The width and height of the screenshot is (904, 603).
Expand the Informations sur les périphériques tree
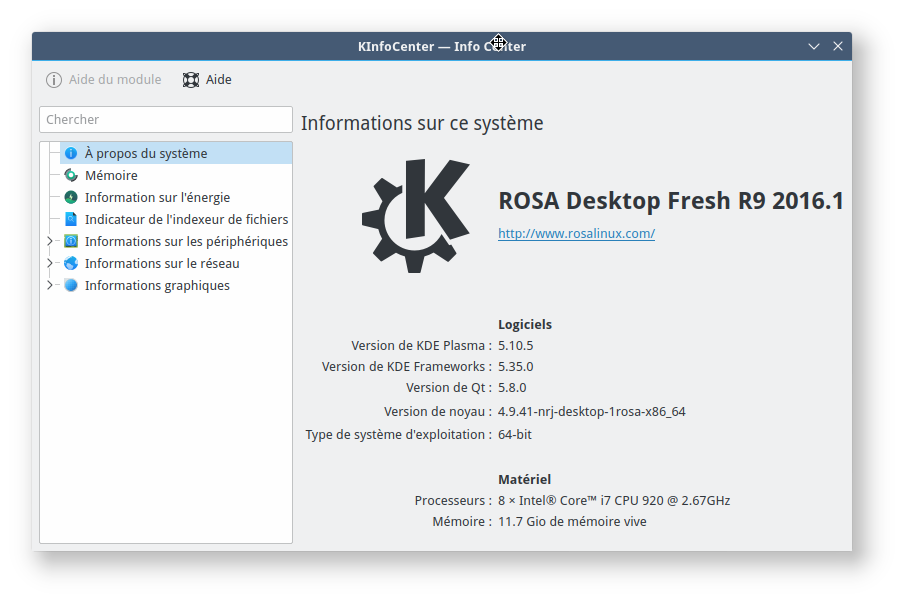point(50,241)
